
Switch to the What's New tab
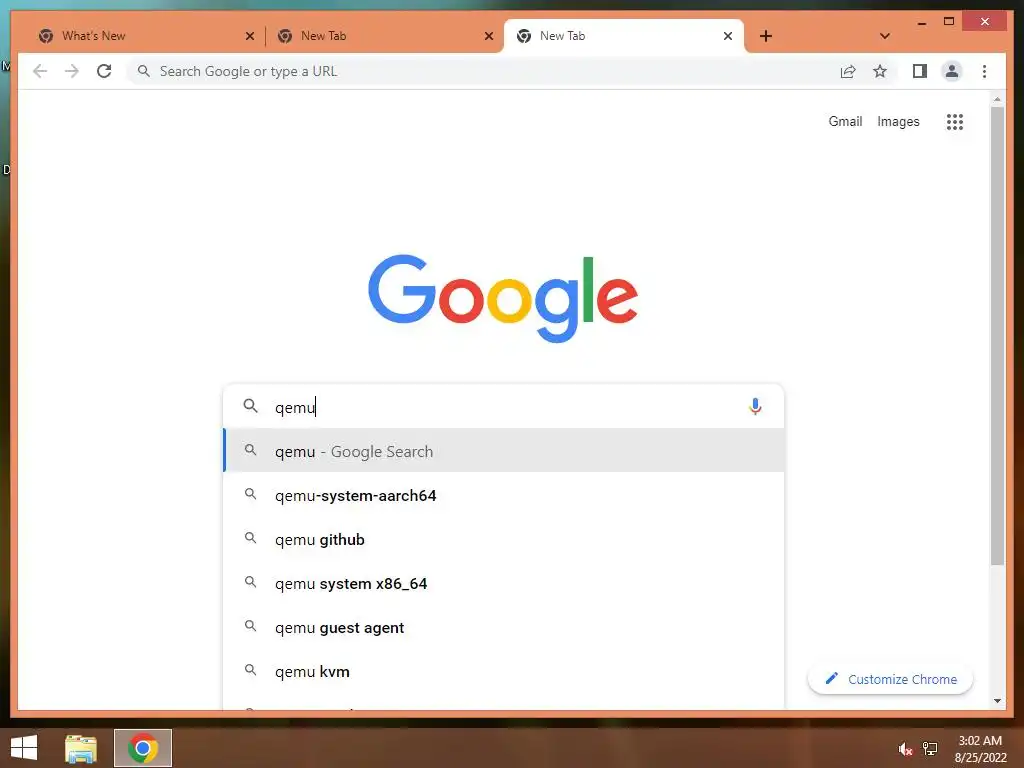[x=144, y=36]
